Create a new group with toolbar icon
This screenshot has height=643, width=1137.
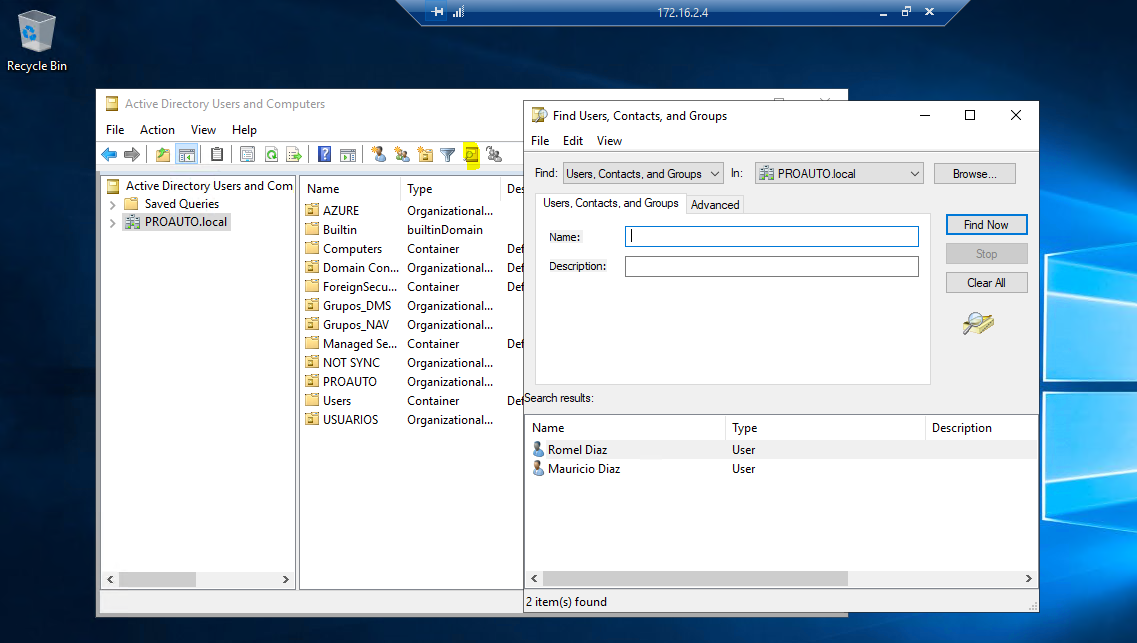click(x=402, y=154)
